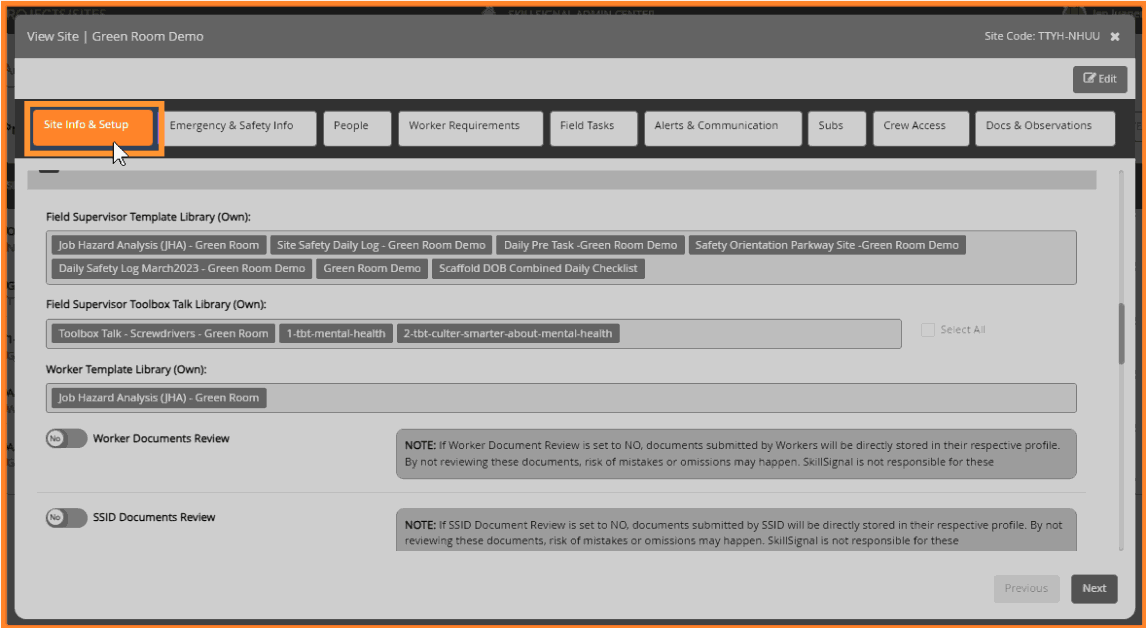The width and height of the screenshot is (1146, 628).
Task: Collapse the section with the minus icon
Action: coord(49,170)
